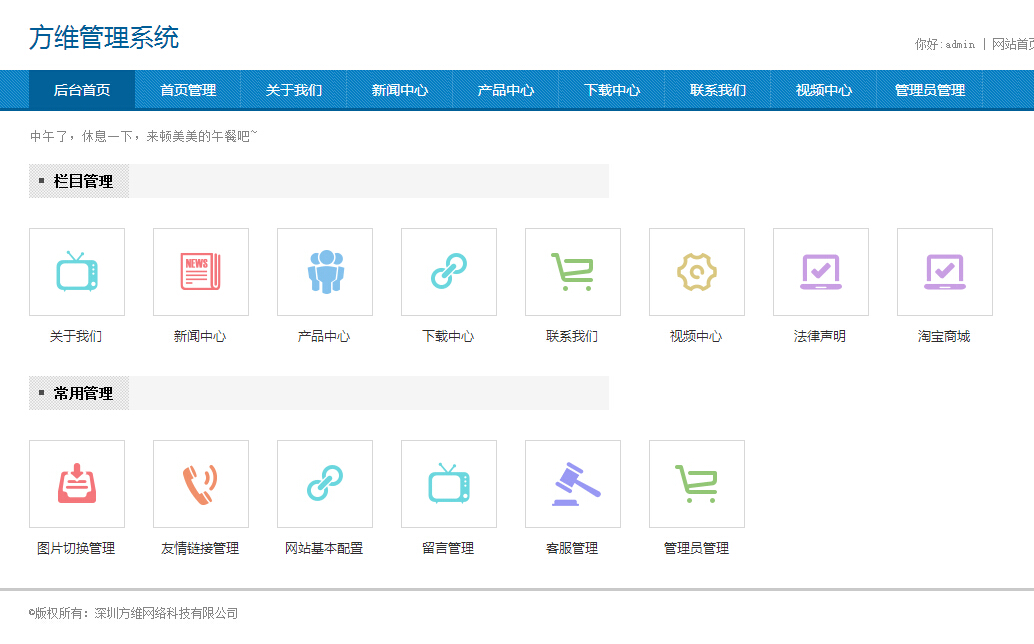Open the 关于我们 TV icon
Image resolution: width=1034 pixels, height=644 pixels.
click(x=77, y=271)
